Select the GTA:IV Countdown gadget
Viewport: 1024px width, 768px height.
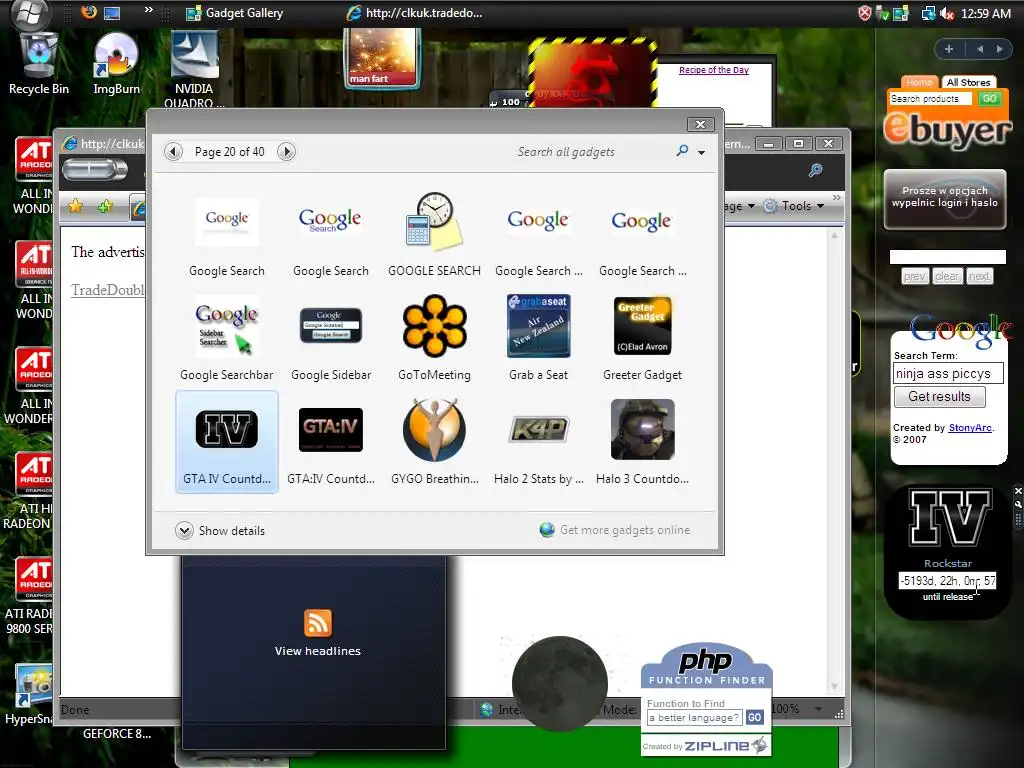point(330,442)
